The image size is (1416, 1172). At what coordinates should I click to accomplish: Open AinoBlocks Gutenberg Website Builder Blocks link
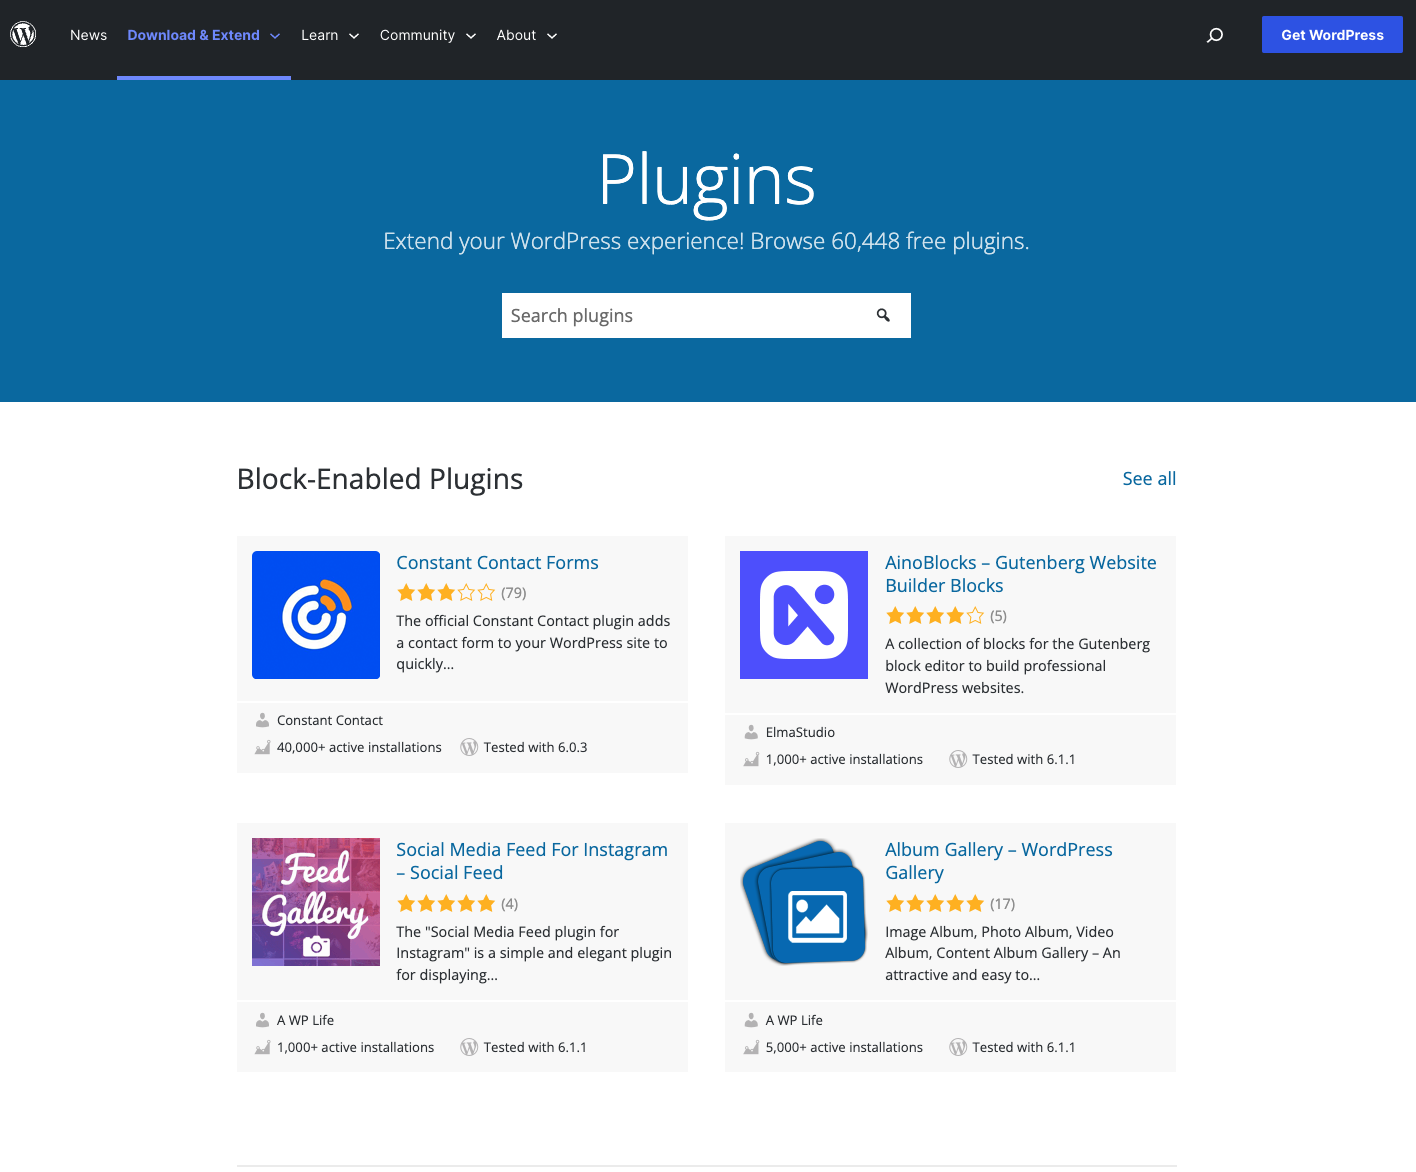click(x=1020, y=574)
